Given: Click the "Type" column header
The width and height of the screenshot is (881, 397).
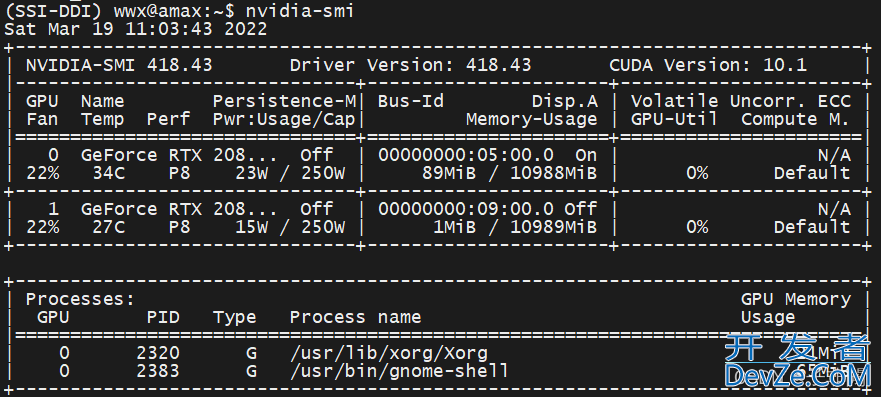Looking at the screenshot, I should (234, 317).
